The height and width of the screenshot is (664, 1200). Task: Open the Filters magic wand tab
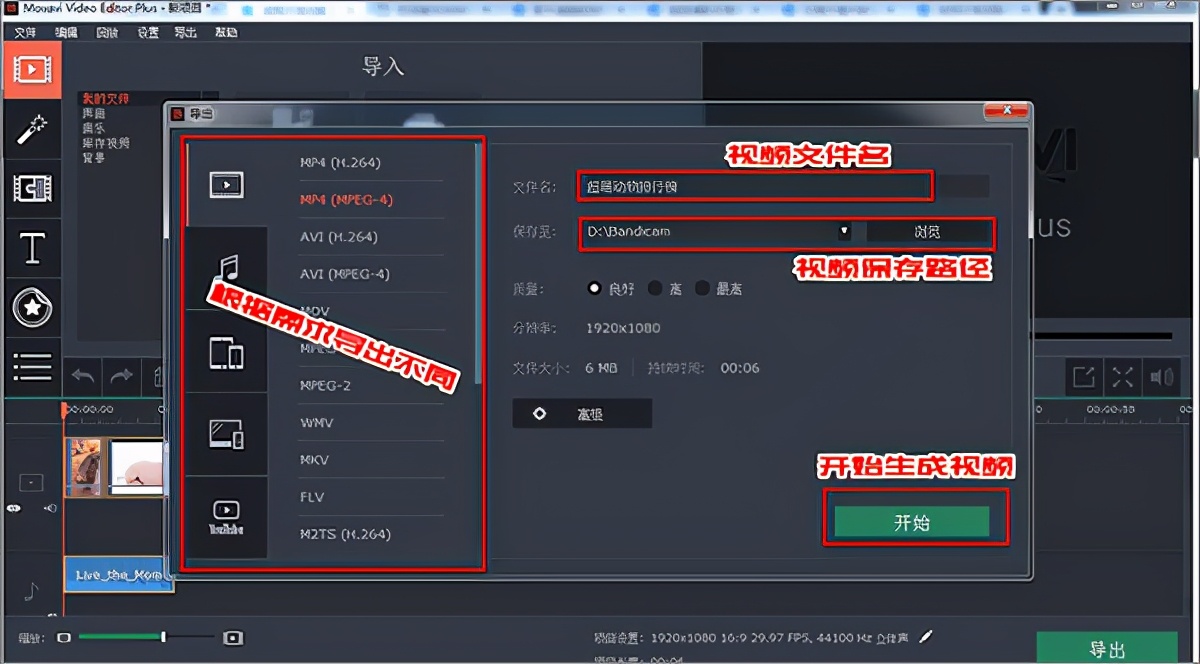(x=32, y=129)
